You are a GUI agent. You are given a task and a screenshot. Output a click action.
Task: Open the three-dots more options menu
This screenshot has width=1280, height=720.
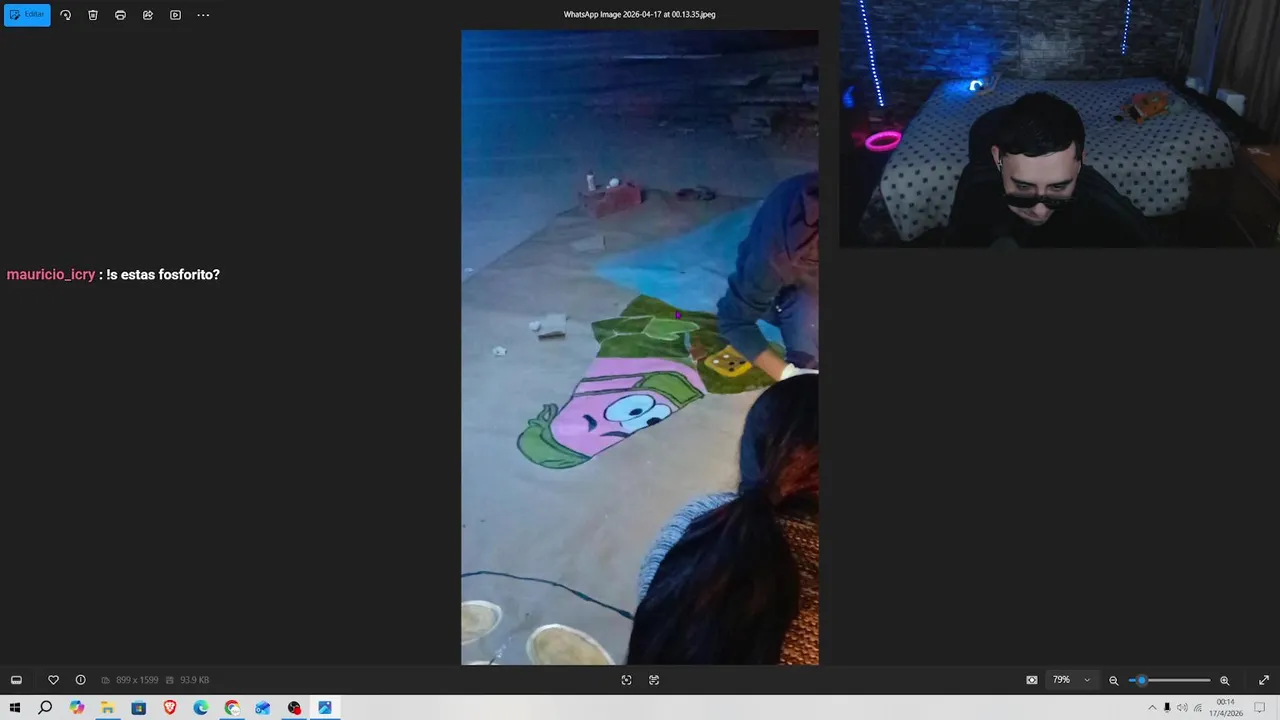coord(203,15)
